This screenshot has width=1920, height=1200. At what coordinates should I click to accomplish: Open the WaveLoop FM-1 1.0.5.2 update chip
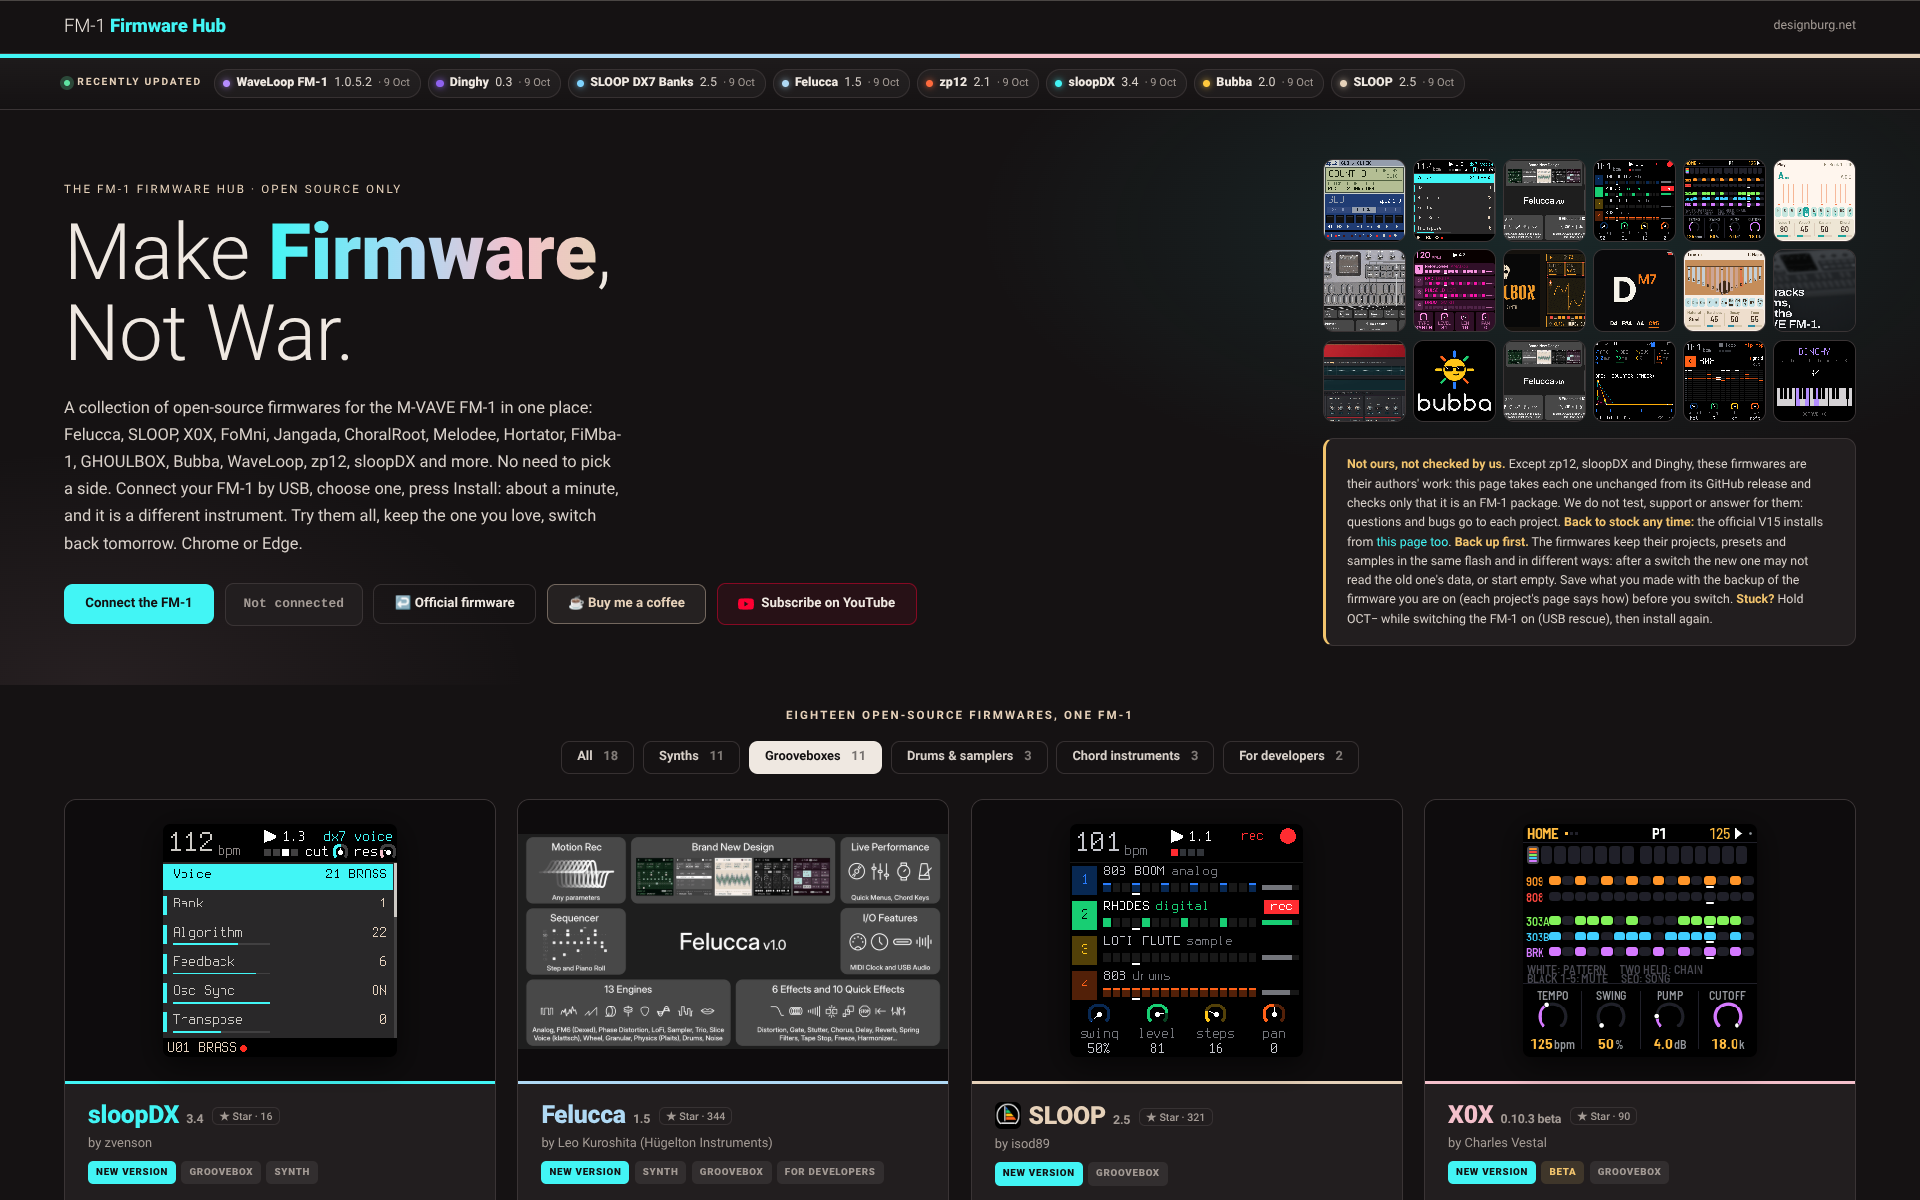317,83
